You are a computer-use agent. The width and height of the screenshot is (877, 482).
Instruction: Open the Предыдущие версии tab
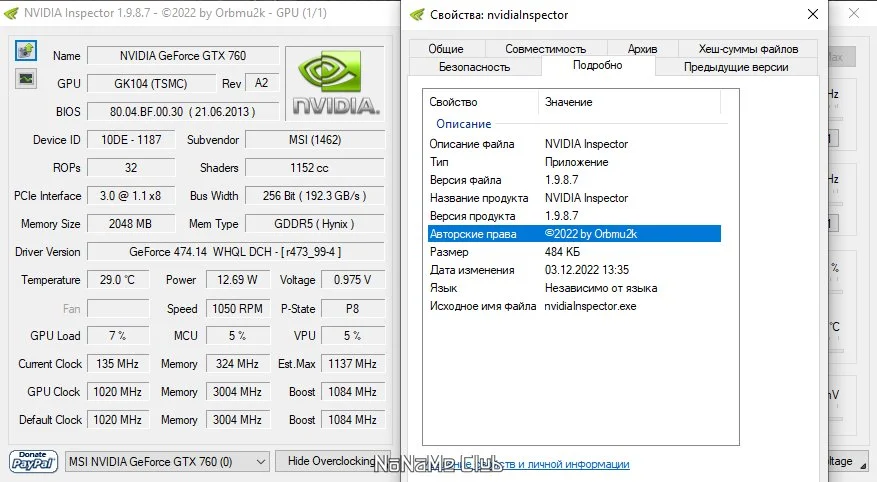(736, 67)
